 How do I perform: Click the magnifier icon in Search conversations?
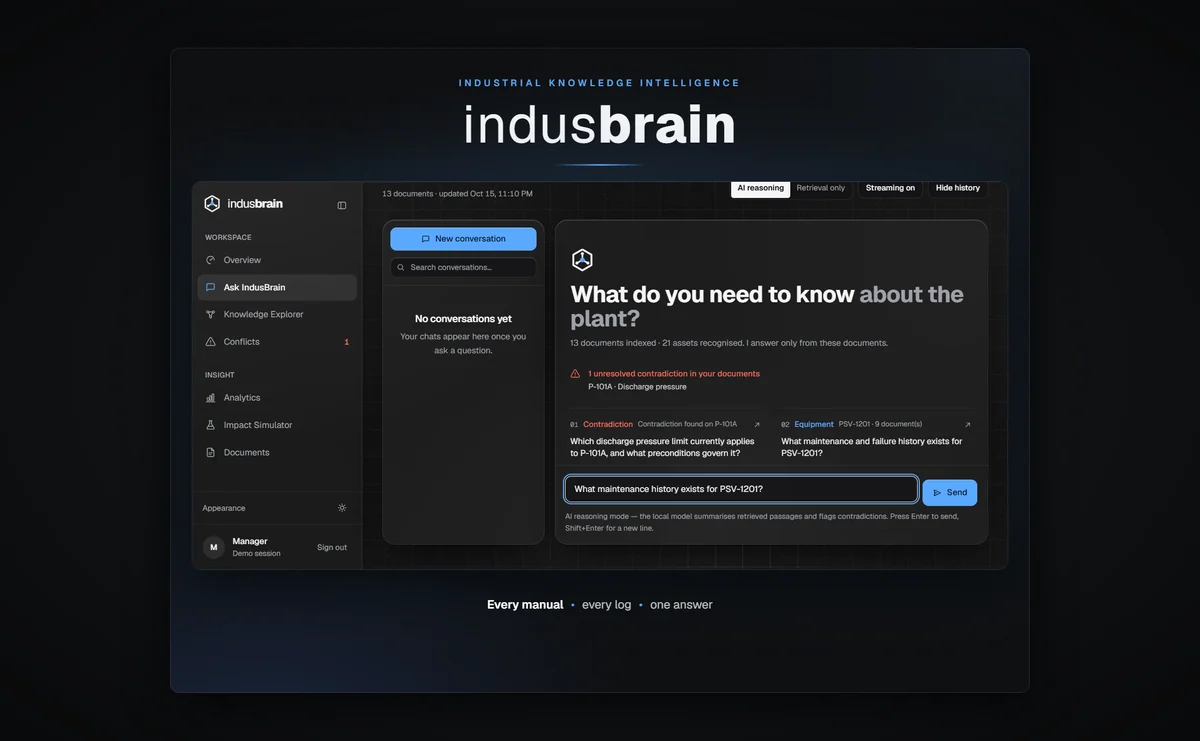tap(401, 268)
